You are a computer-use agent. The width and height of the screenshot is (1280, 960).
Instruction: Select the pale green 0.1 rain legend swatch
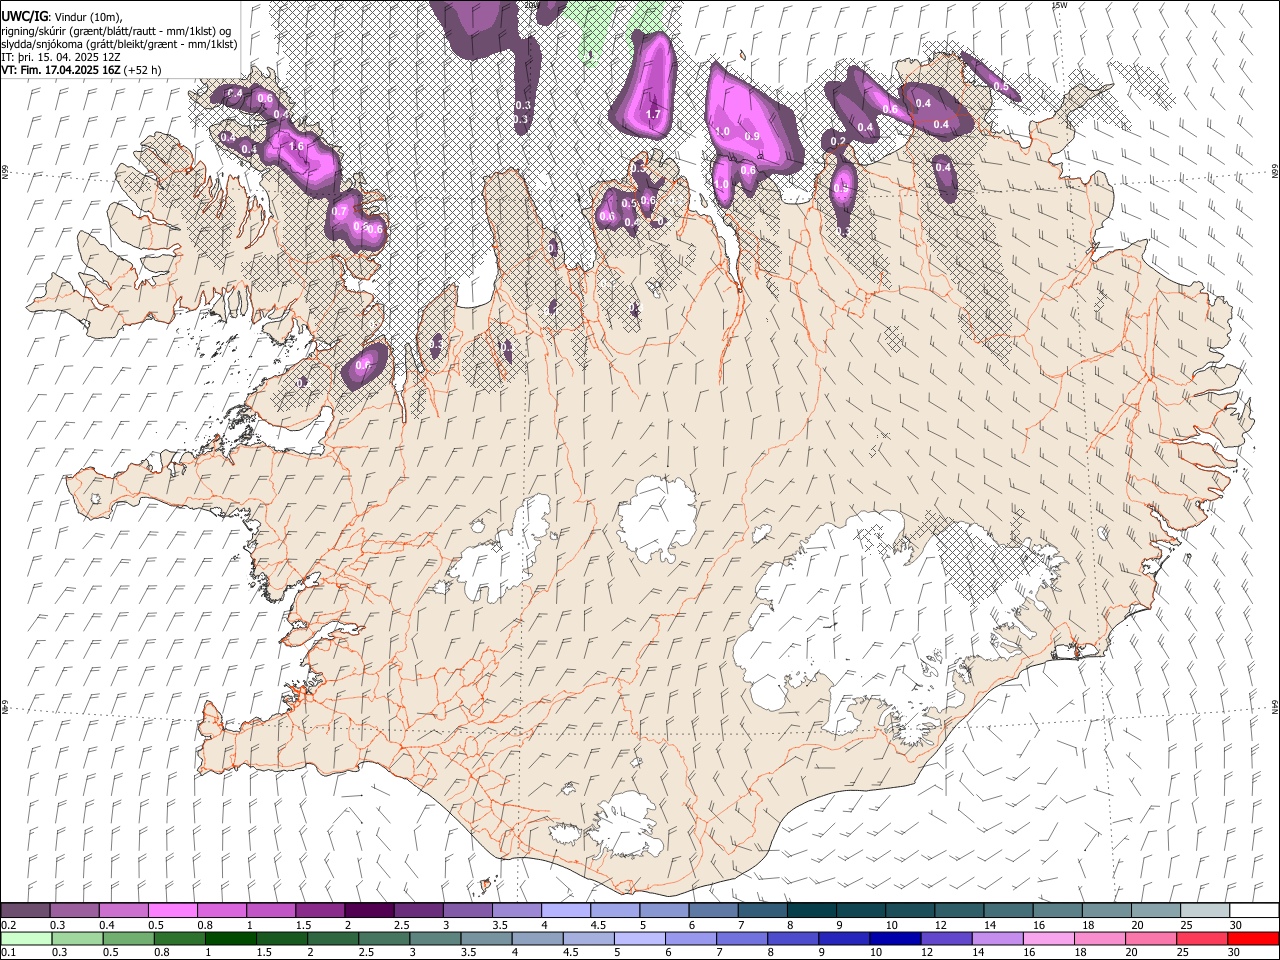tap(26, 939)
